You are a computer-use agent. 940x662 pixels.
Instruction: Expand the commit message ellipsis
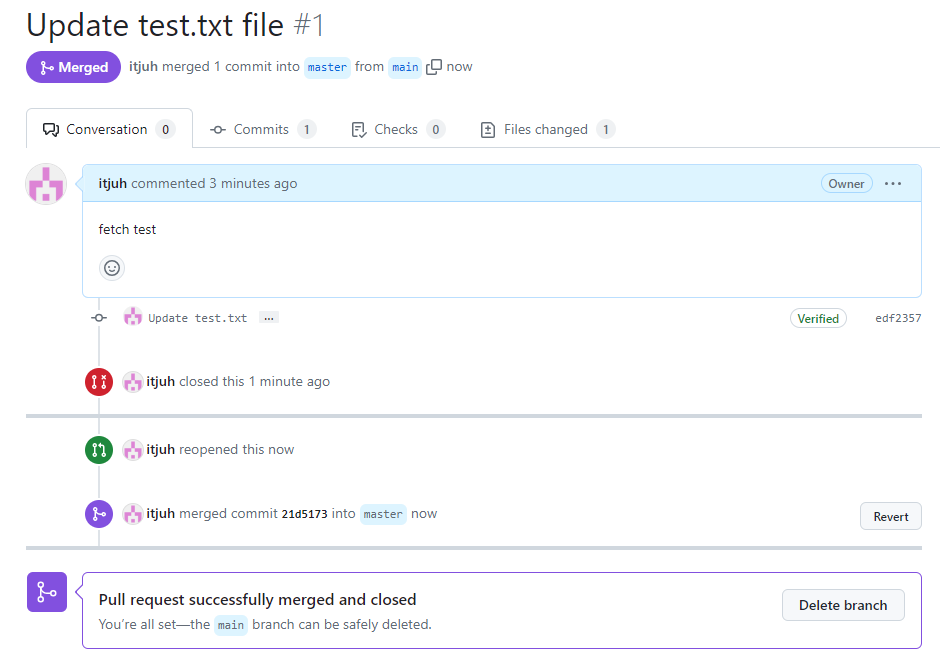pyautogui.click(x=269, y=318)
